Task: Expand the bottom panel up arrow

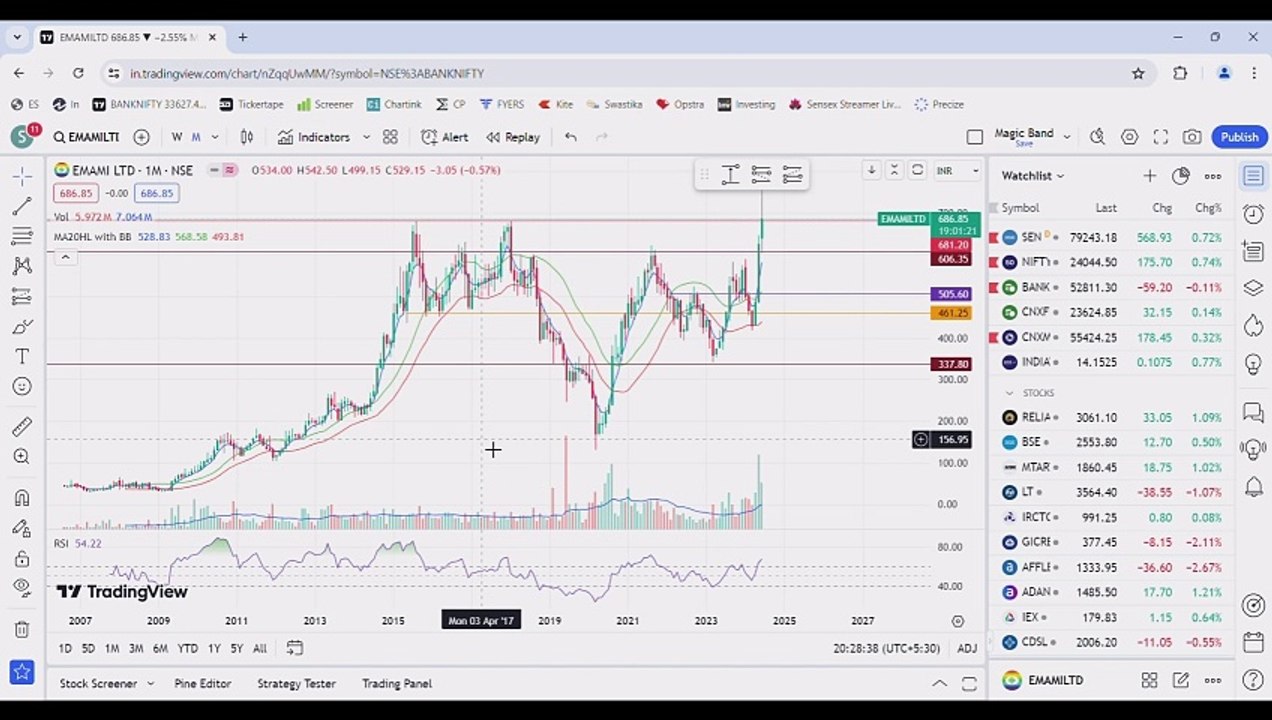Action: pos(939,684)
